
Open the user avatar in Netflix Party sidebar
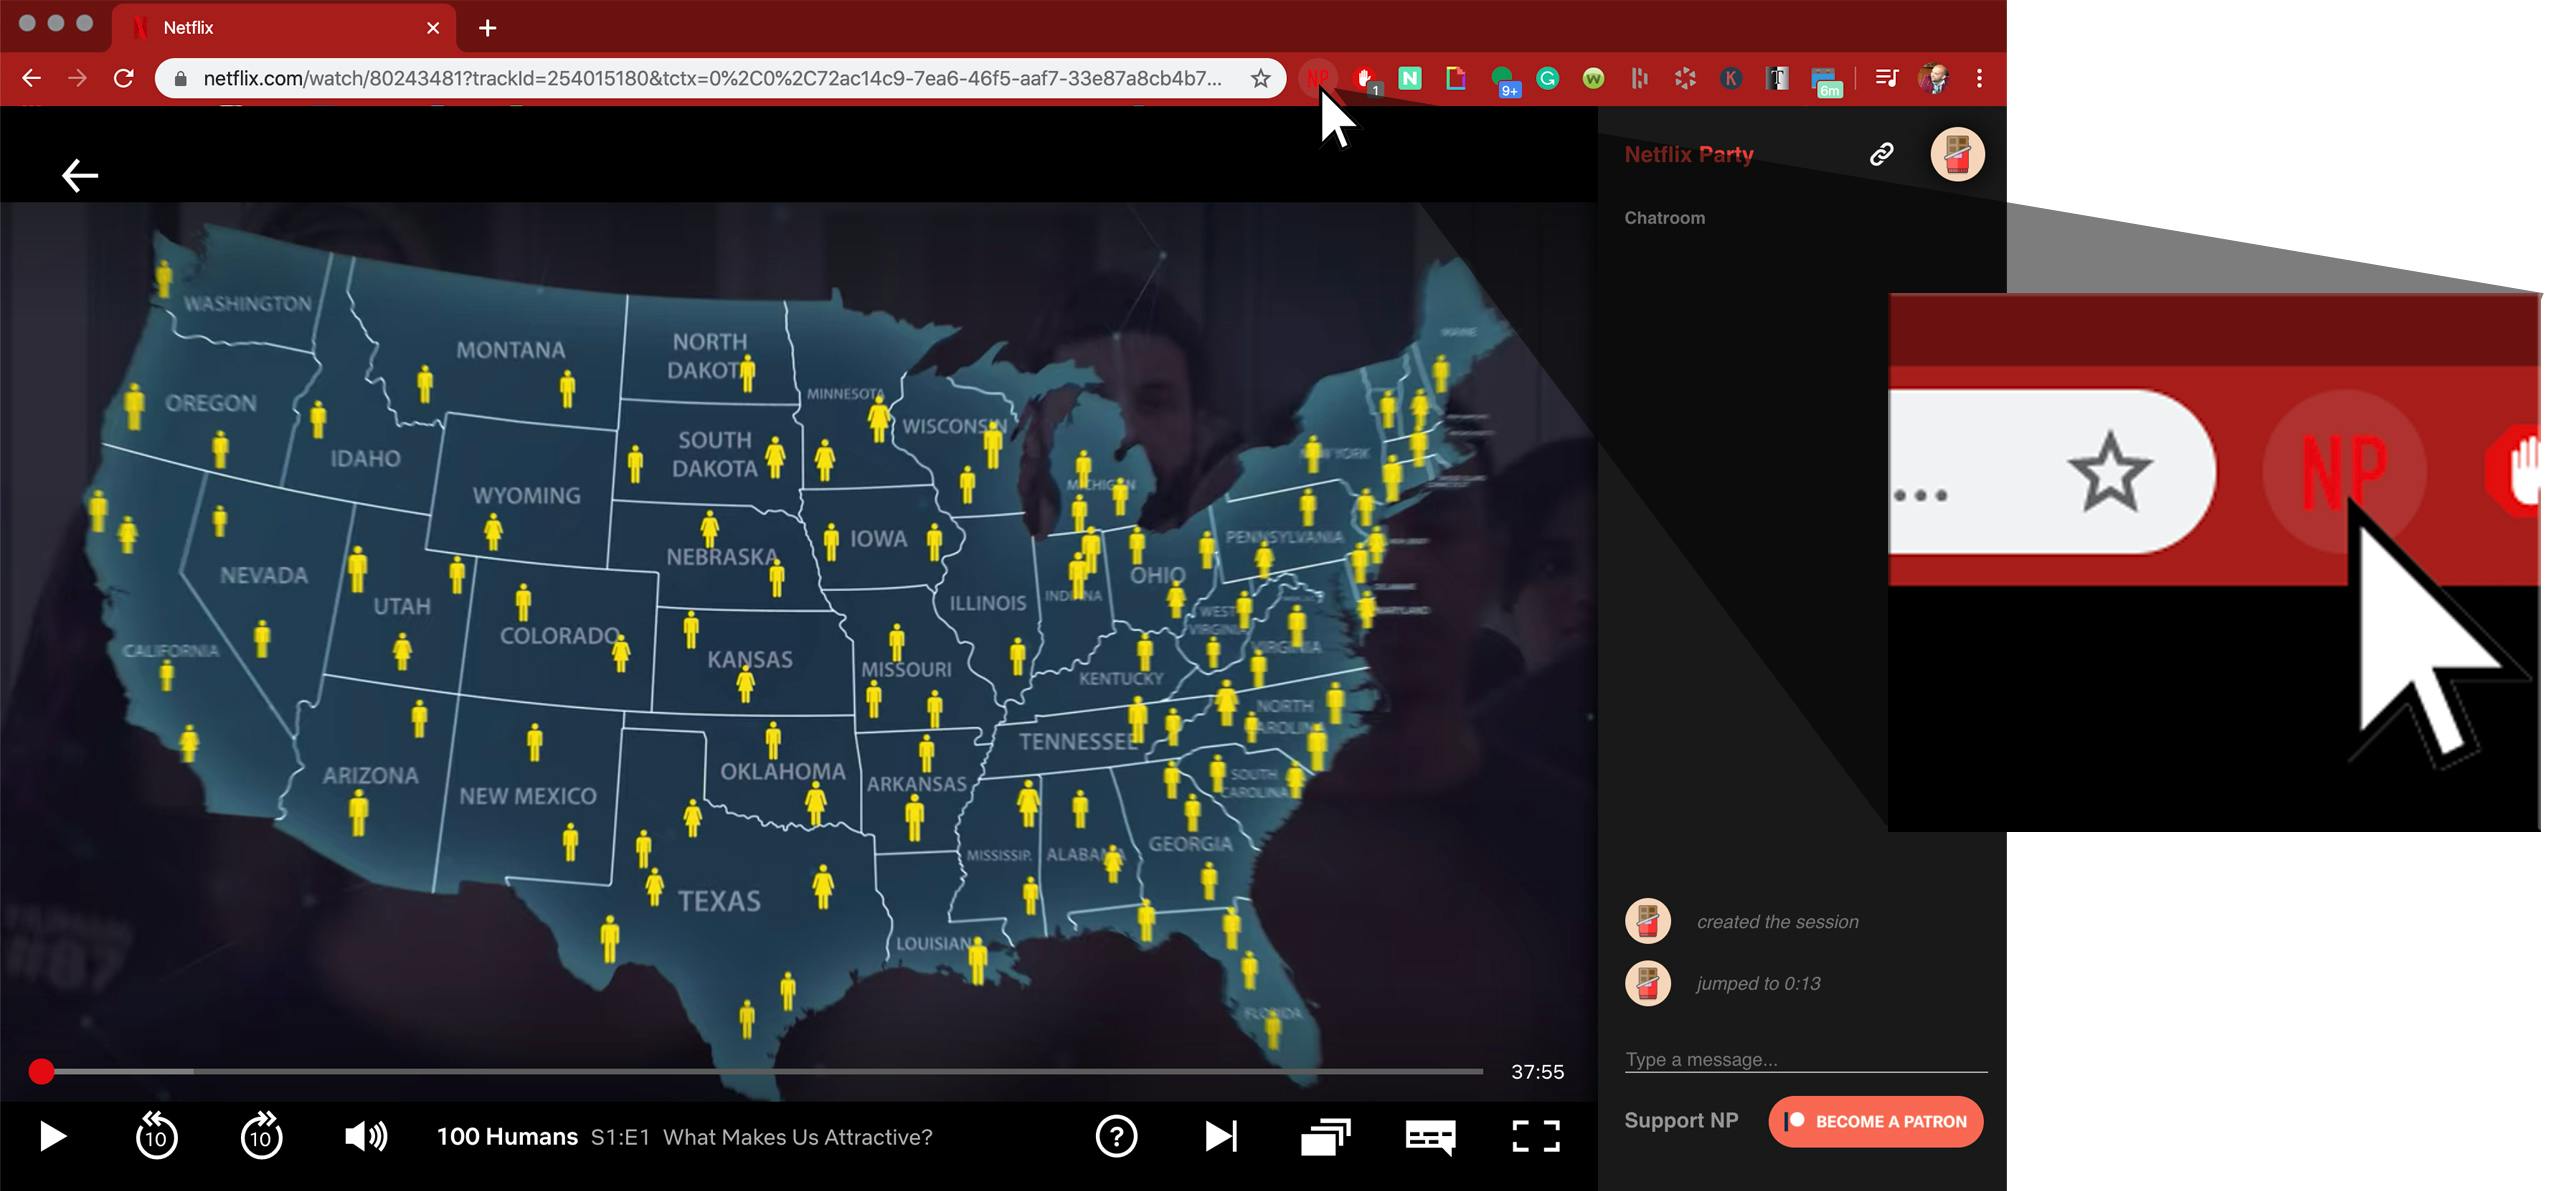pyautogui.click(x=1956, y=155)
